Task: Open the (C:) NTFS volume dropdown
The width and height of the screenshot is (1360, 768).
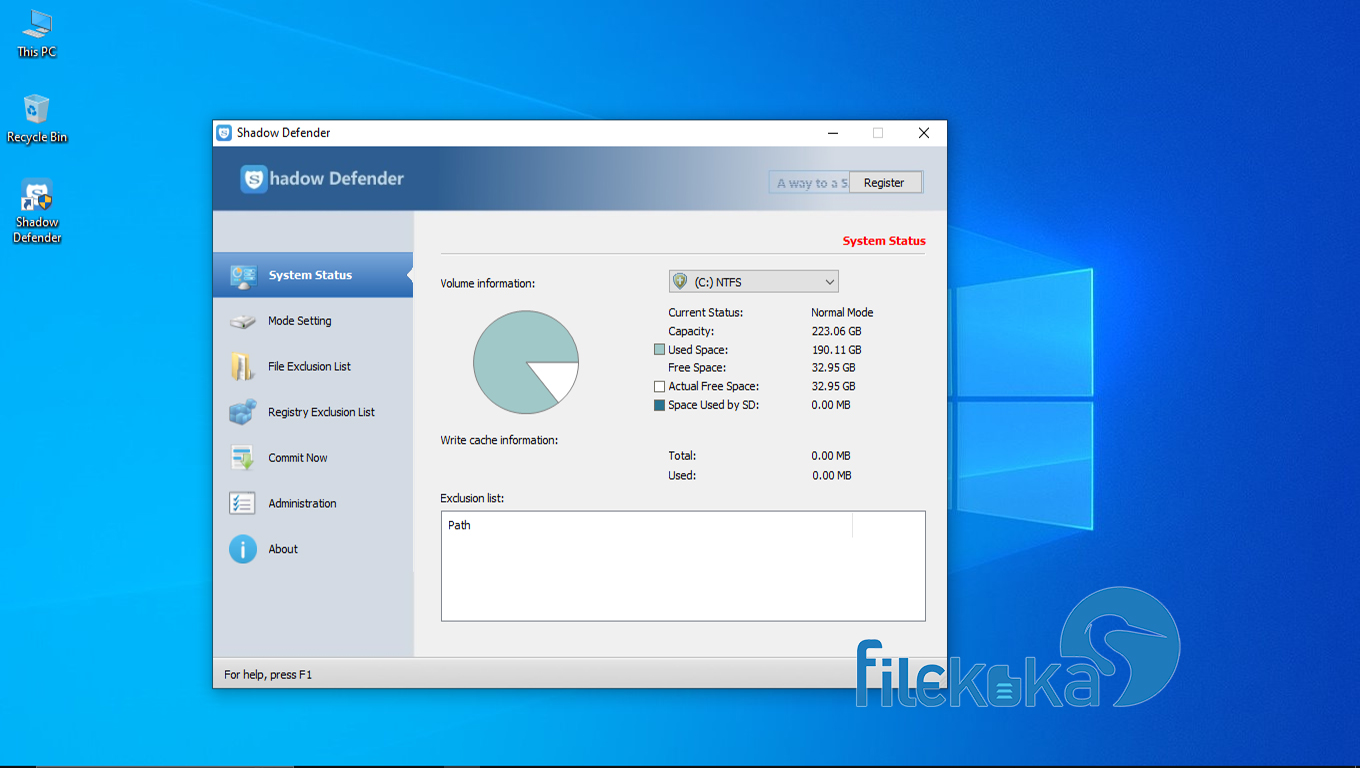Action: 754,282
